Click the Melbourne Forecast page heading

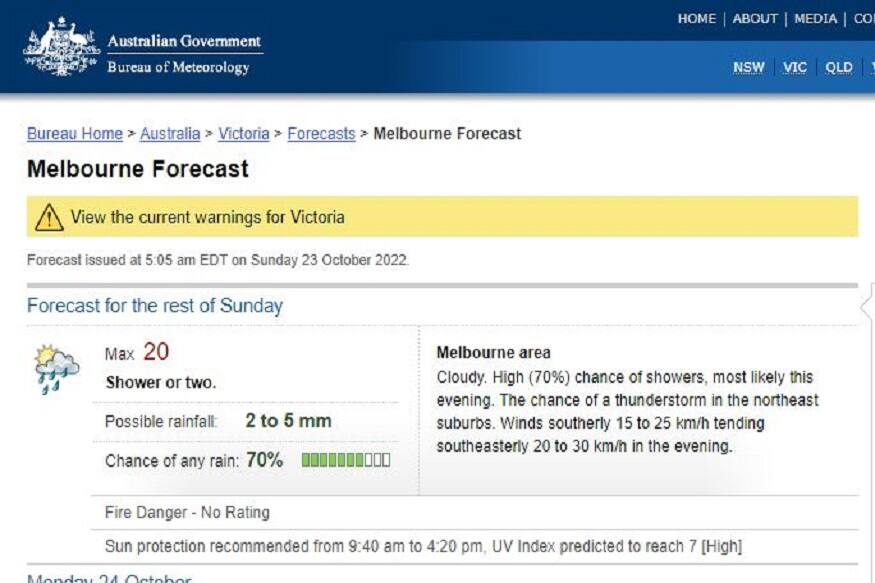point(138,169)
